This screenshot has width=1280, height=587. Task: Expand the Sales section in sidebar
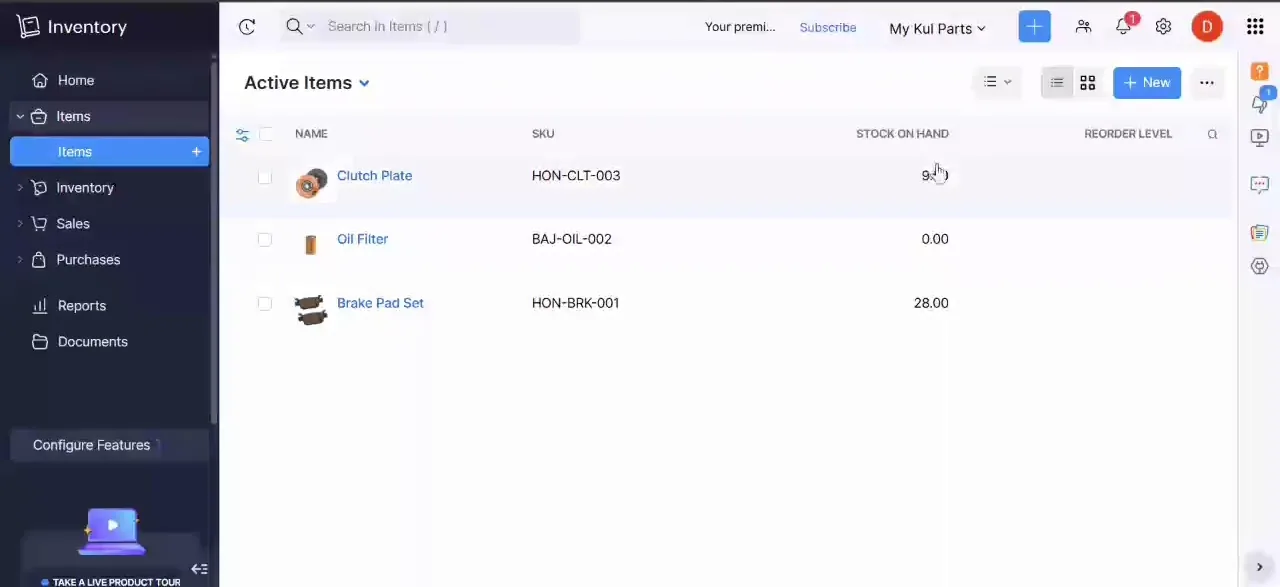[x=20, y=224]
